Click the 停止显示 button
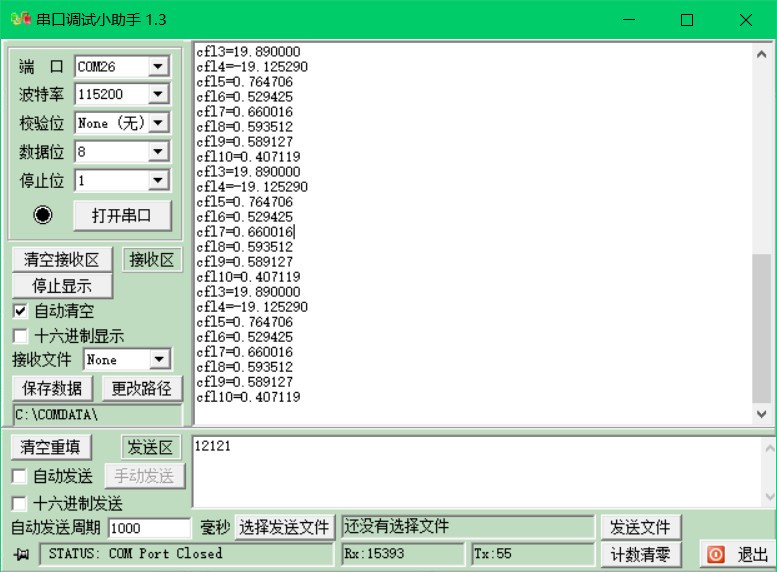 (x=62, y=286)
